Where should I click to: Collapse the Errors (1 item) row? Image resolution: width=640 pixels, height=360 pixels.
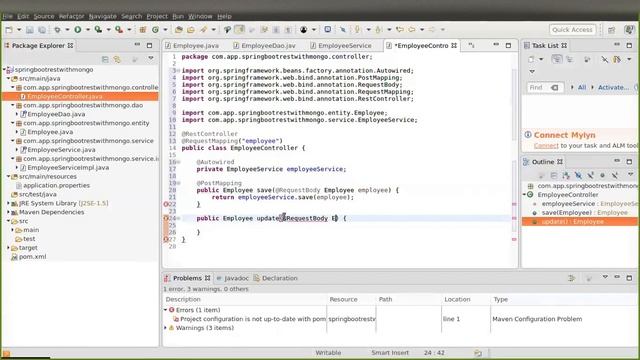pos(166,310)
